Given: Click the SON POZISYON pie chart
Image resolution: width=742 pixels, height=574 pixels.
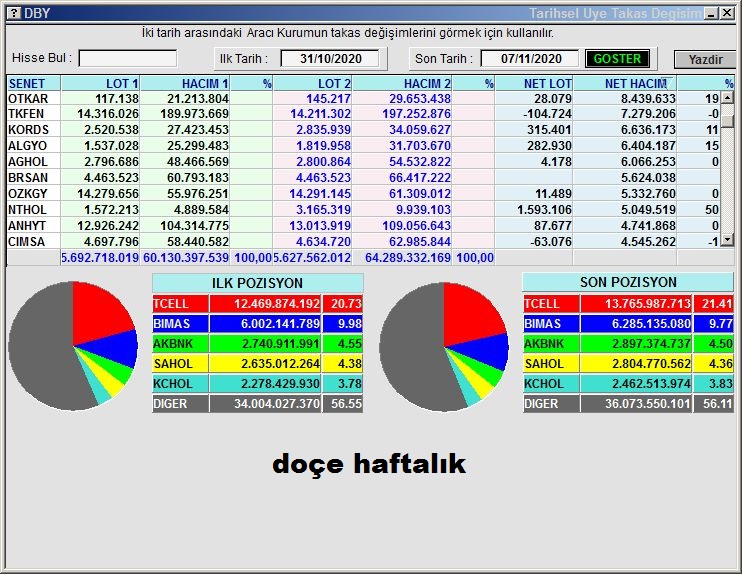Looking at the screenshot, I should 444,343.
